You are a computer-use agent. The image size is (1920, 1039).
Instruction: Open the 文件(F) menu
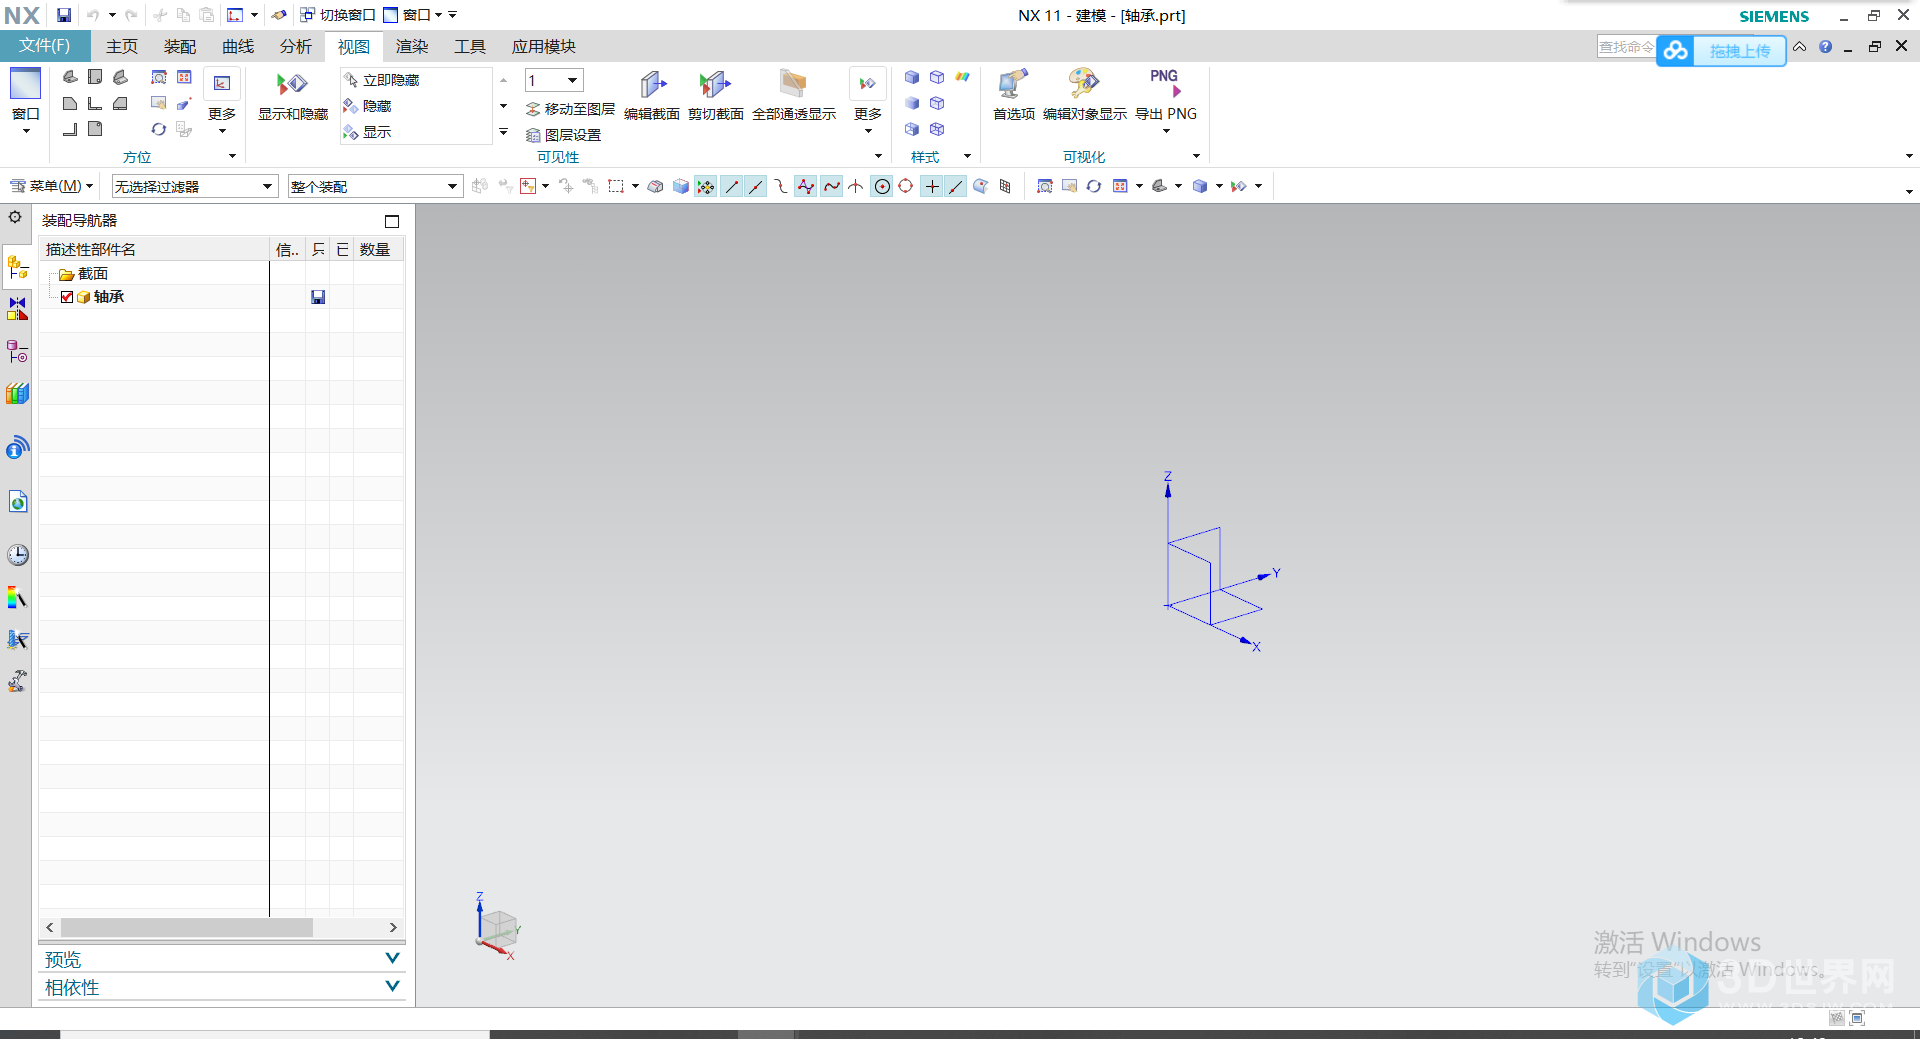(45, 46)
